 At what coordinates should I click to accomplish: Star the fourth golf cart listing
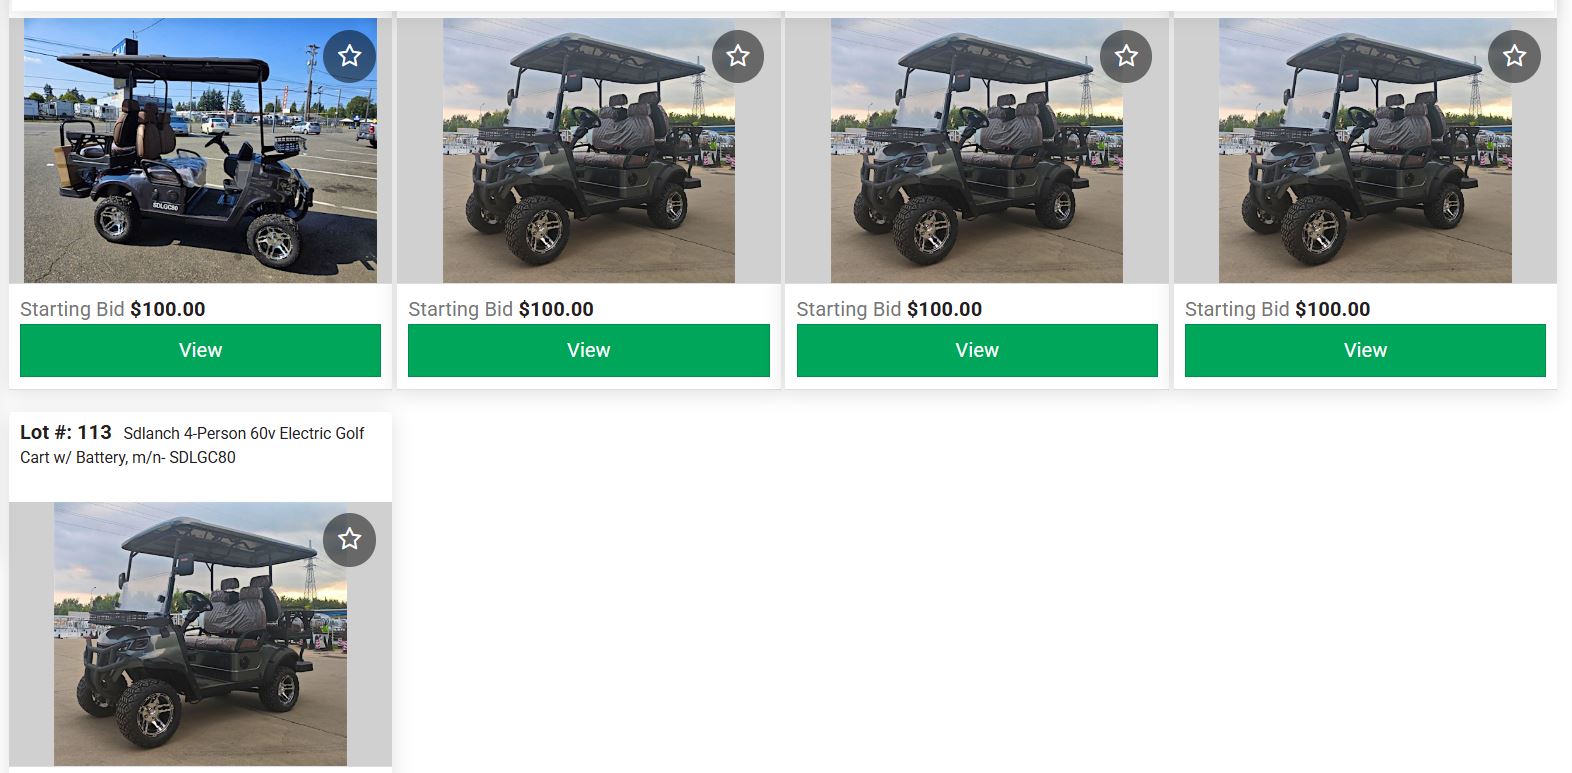[1514, 56]
